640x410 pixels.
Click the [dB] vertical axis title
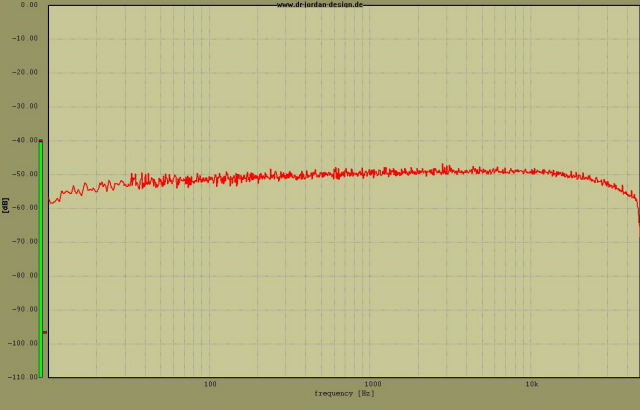point(5,205)
